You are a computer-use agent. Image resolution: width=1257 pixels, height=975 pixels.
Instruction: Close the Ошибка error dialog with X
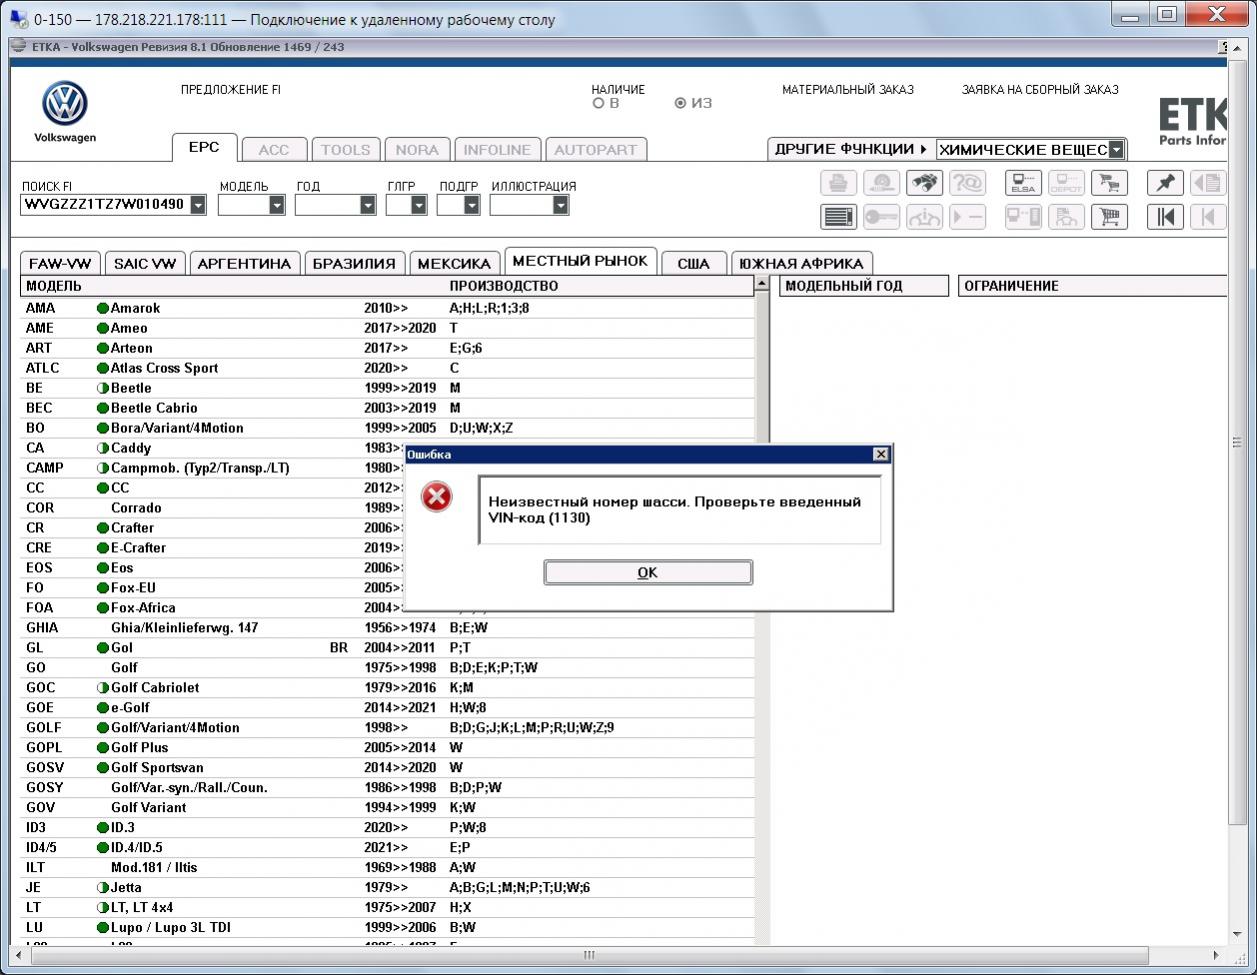[x=880, y=454]
